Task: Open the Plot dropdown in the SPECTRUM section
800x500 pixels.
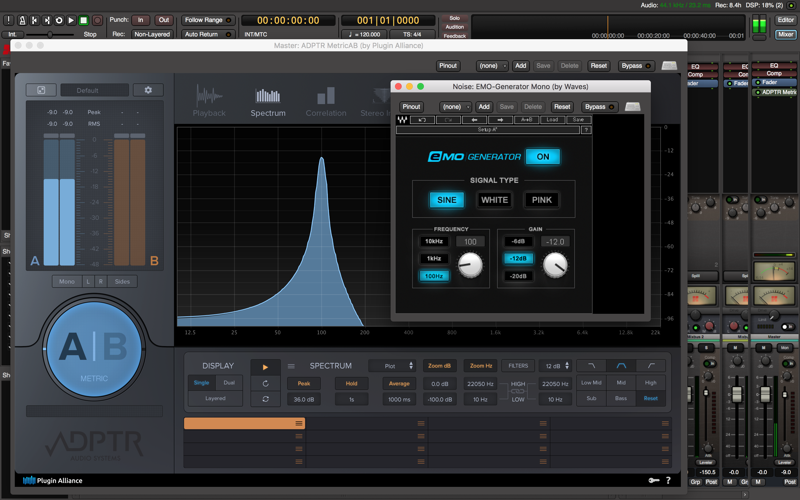Action: (392, 366)
